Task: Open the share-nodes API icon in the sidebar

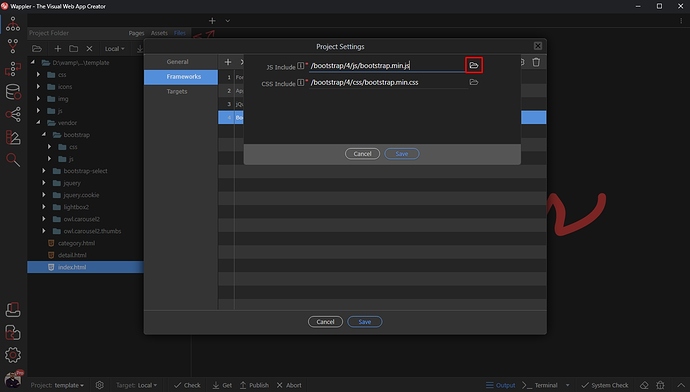Action: coord(13,114)
